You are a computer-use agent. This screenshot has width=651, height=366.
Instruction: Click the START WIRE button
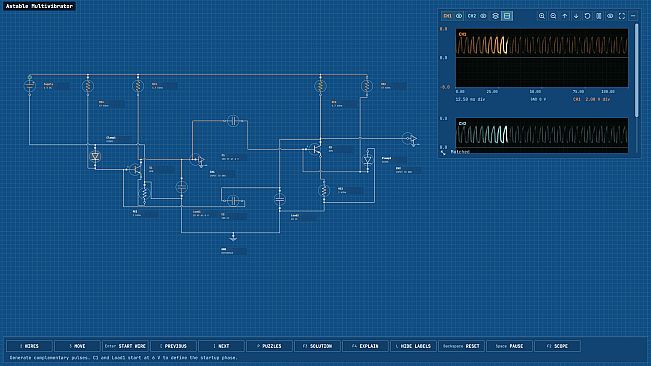click(x=125, y=346)
